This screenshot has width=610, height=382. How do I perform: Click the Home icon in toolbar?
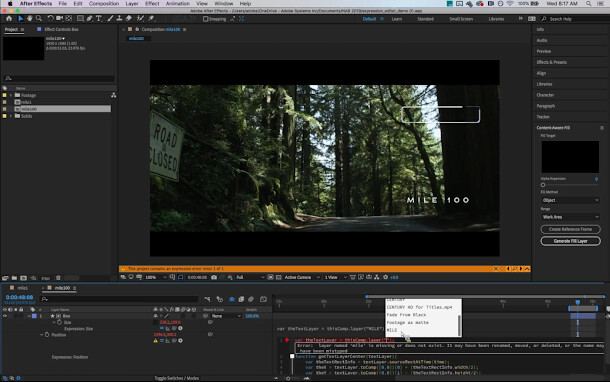9,18
